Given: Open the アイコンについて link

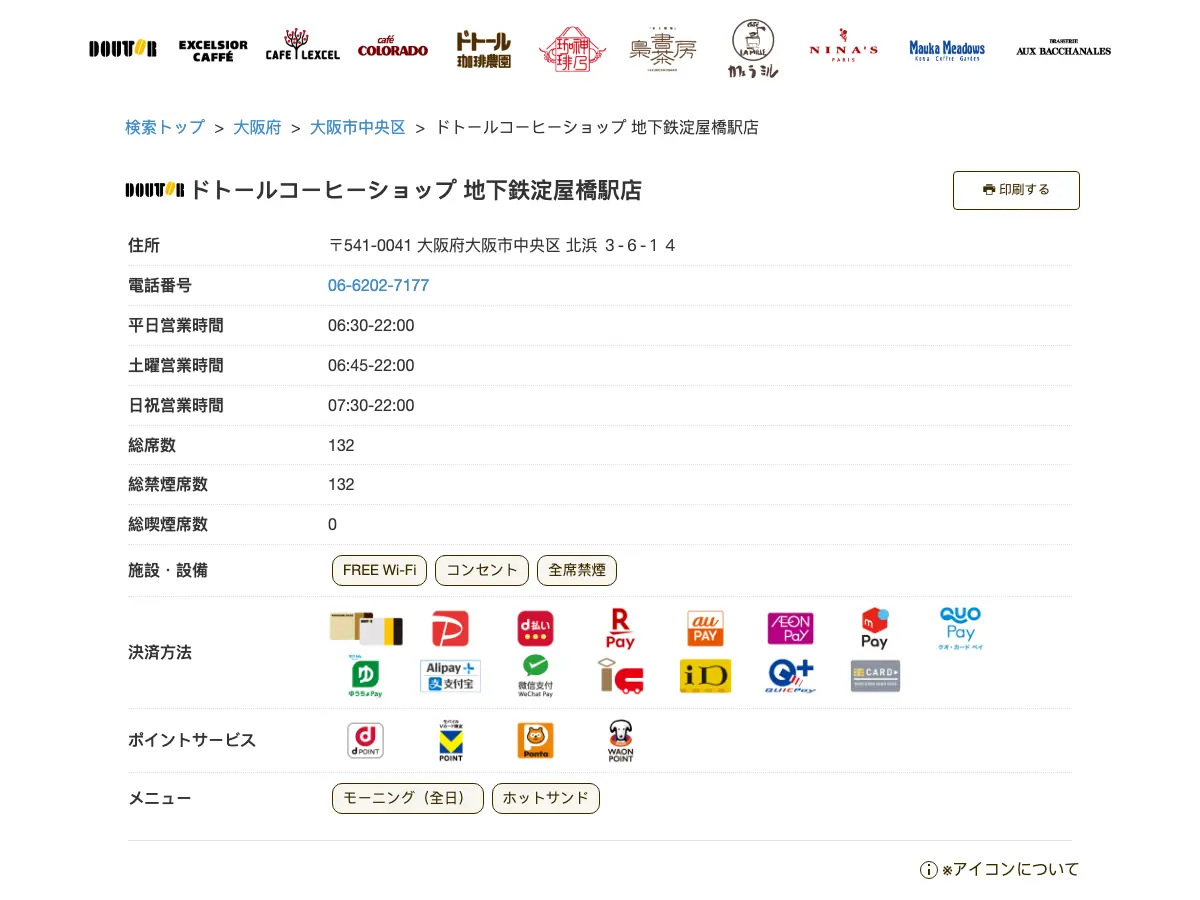Looking at the screenshot, I should (1010, 870).
